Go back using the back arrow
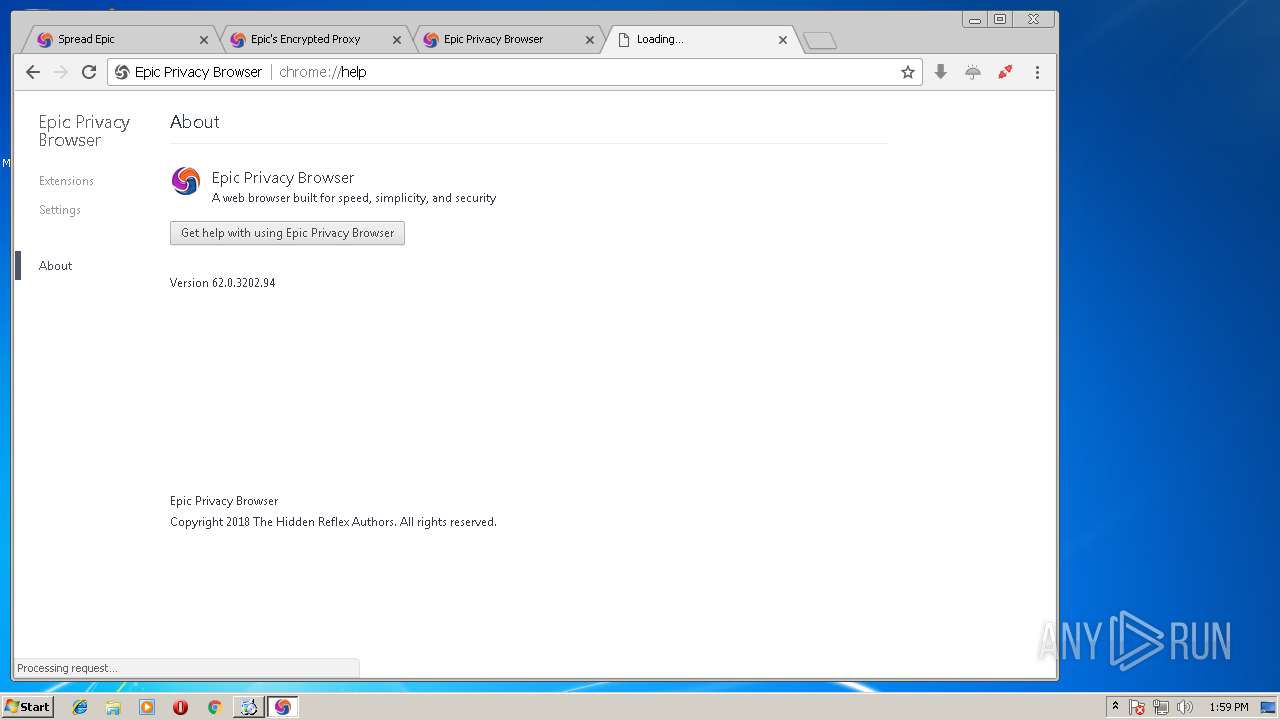The width and height of the screenshot is (1280, 720). click(33, 72)
